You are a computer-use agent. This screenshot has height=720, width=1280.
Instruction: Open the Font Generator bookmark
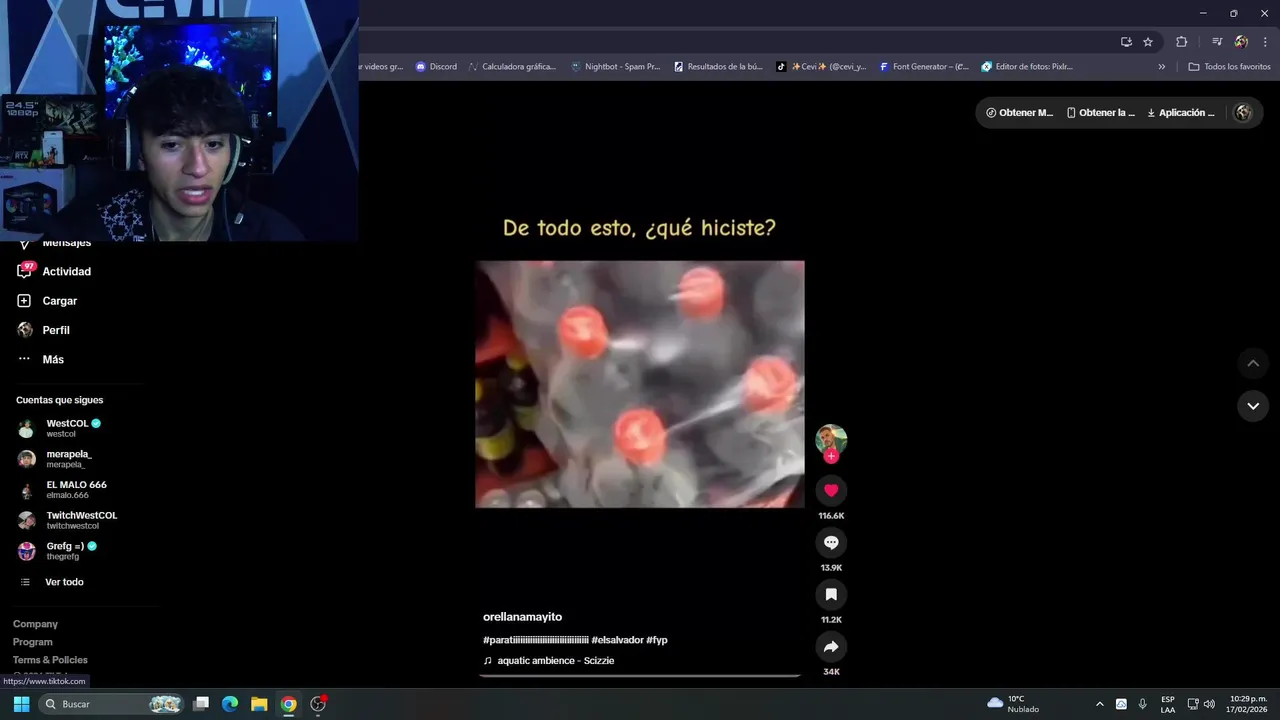click(924, 67)
